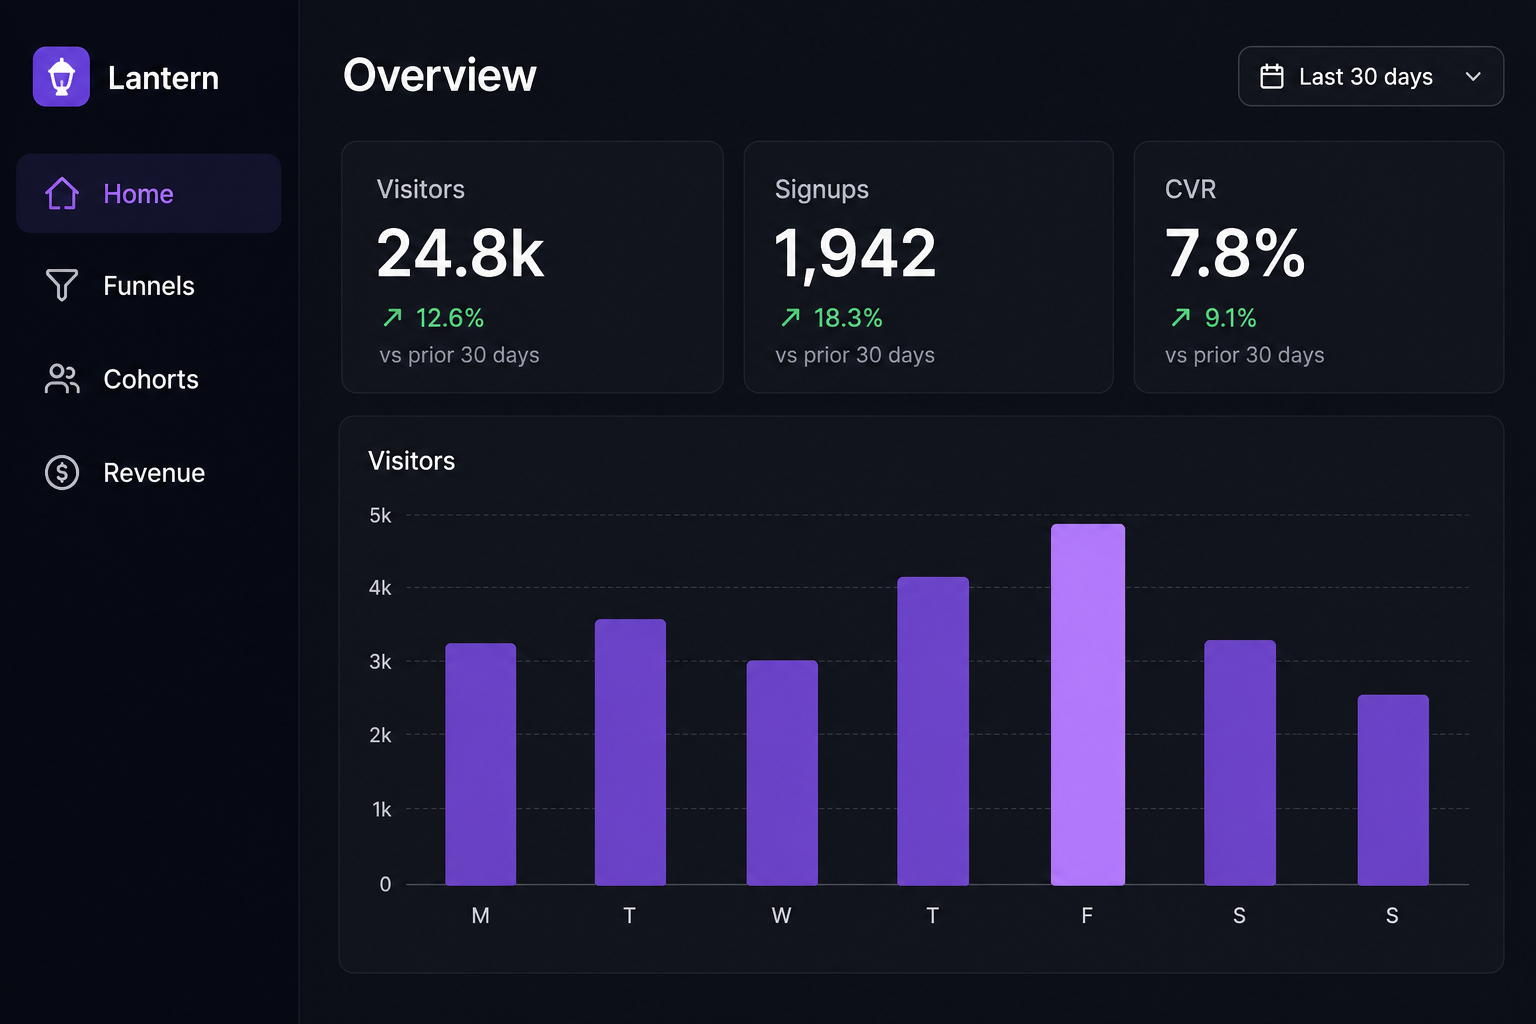Click the 1k axis label

[382, 809]
